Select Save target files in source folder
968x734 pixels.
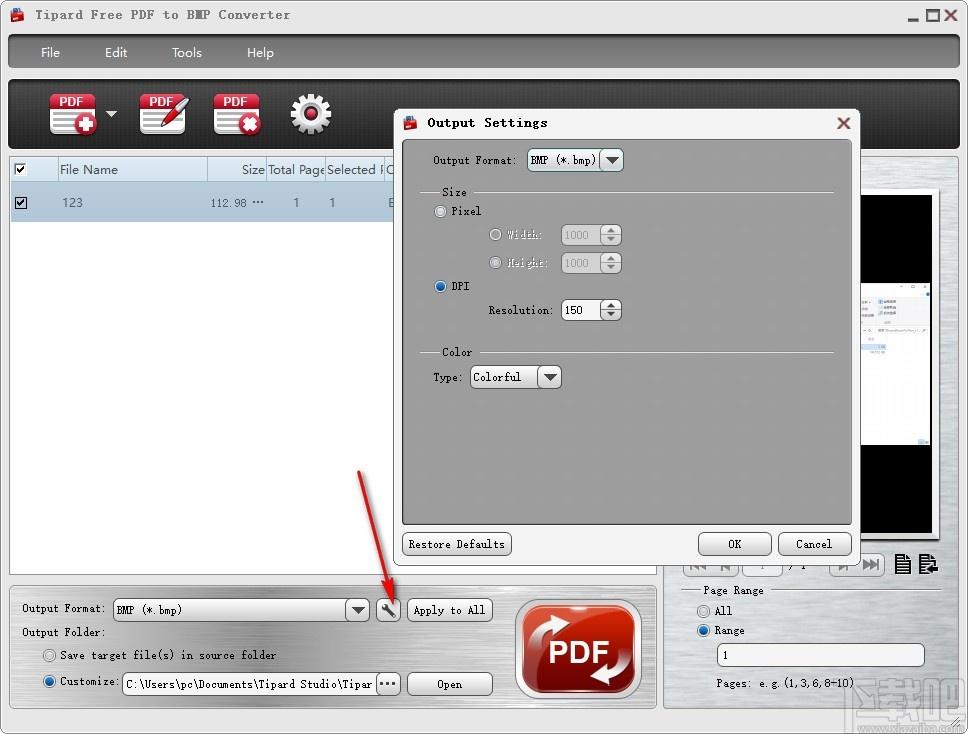[49, 655]
